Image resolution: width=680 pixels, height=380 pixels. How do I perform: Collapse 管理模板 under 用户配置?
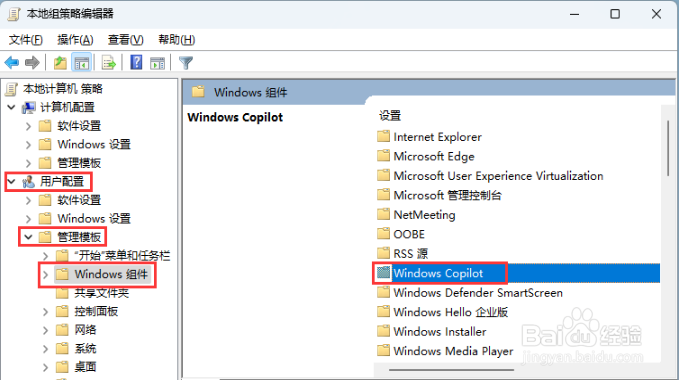tap(29, 237)
